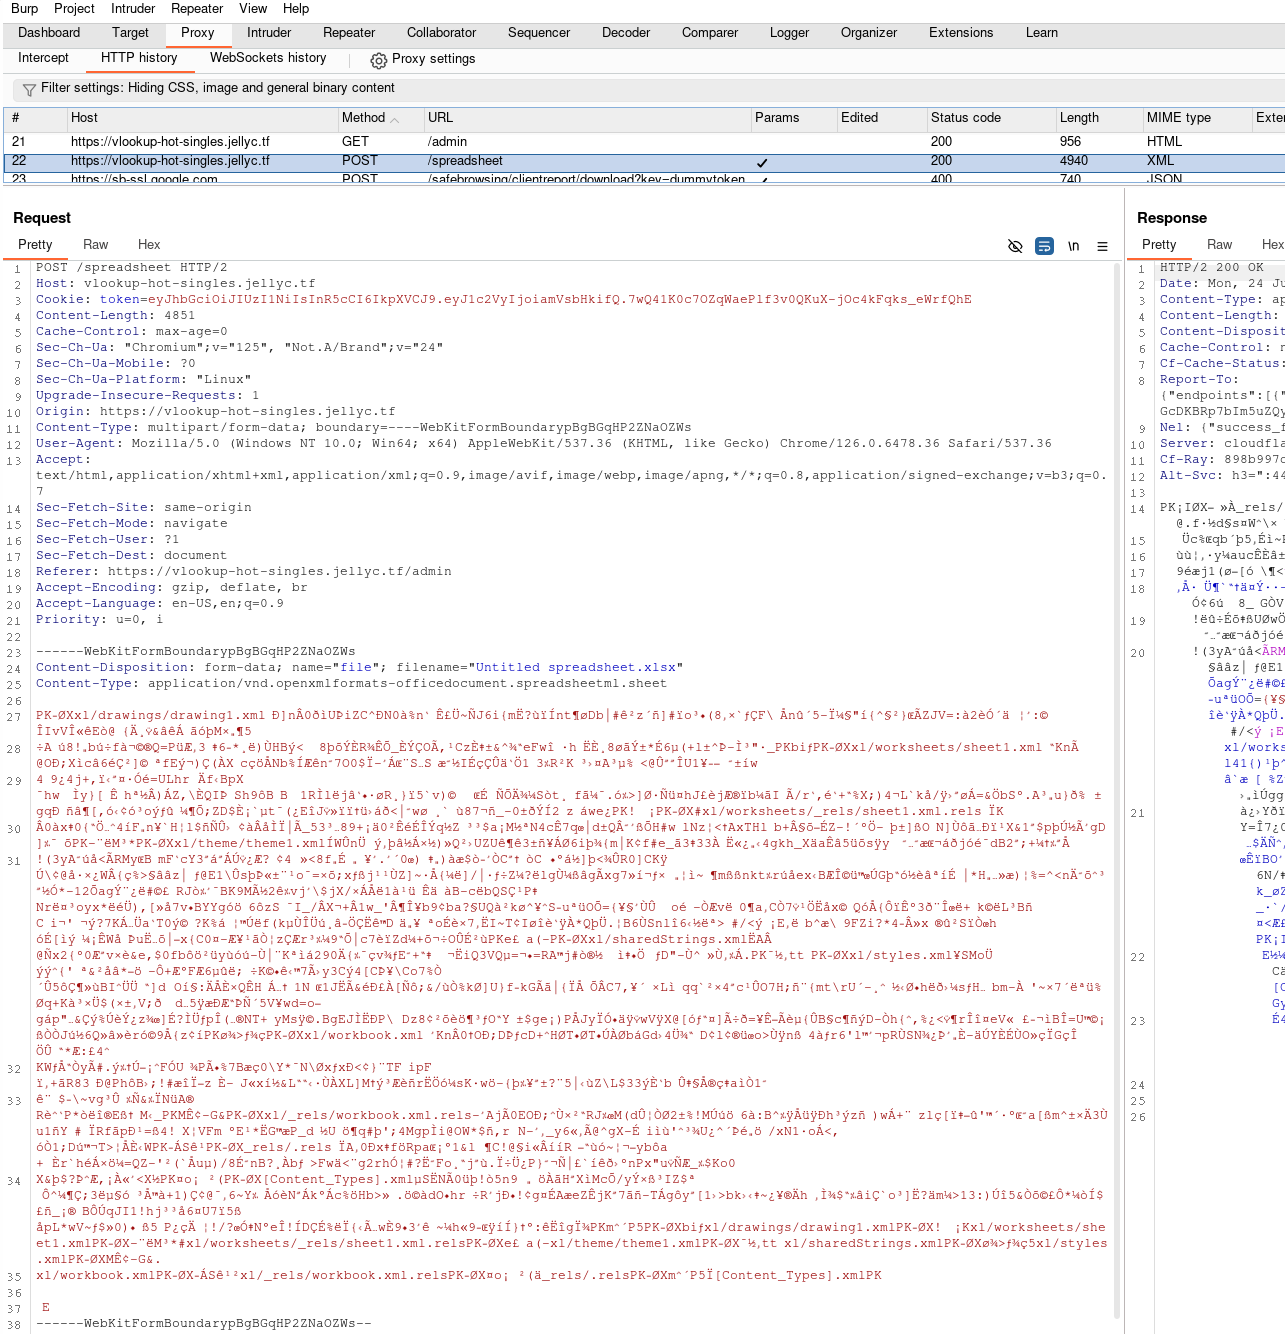Click the Cookie token value in request
Viewport: 1285px width, 1334px height.
pos(559,299)
